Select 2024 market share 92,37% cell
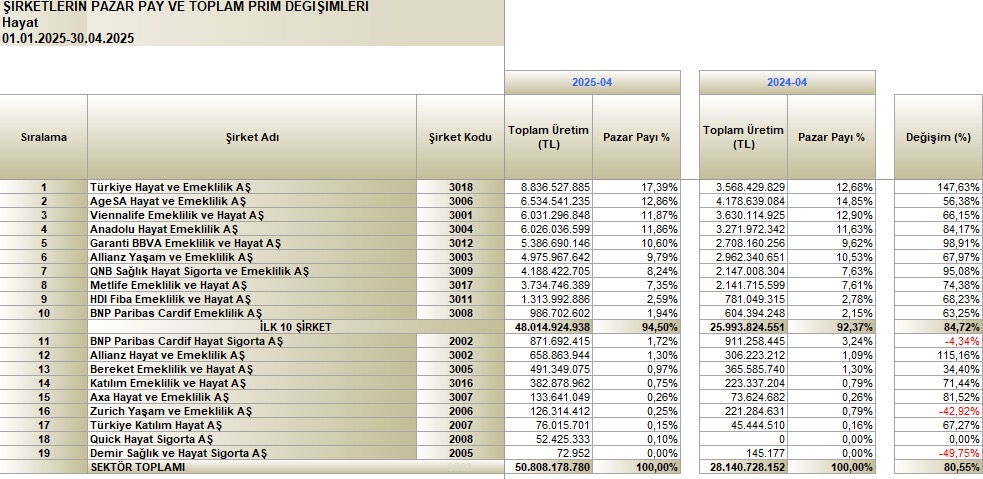Image resolution: width=983 pixels, height=479 pixels. tap(831, 327)
